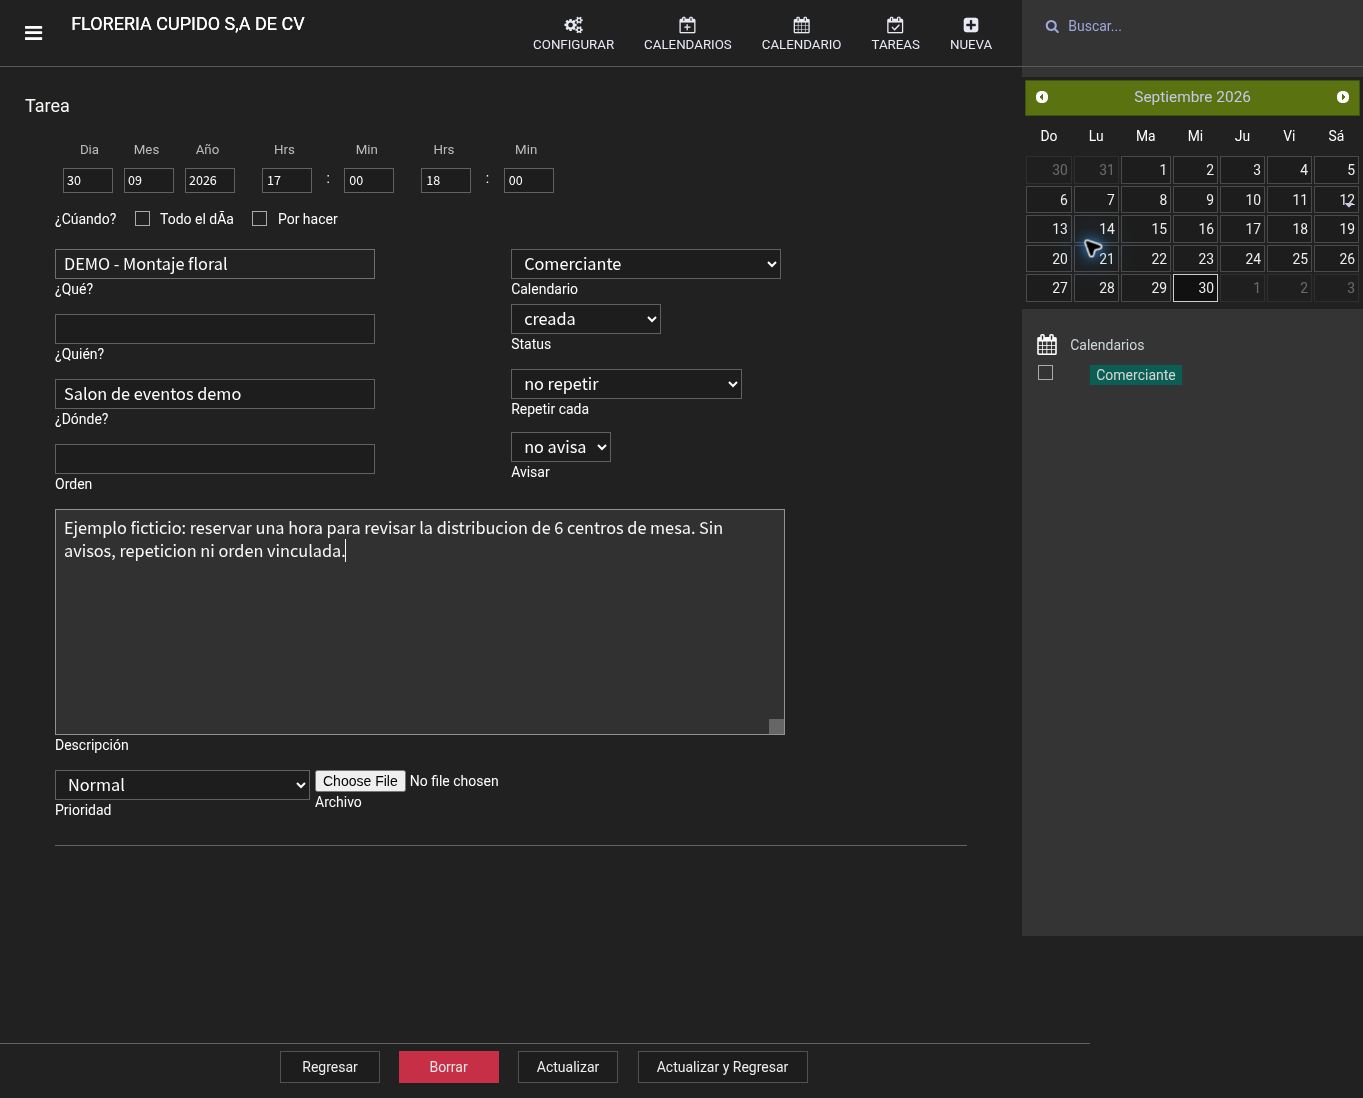This screenshot has width=1363, height=1098.
Task: Open the Prioridad Normal dropdown
Action: [182, 785]
